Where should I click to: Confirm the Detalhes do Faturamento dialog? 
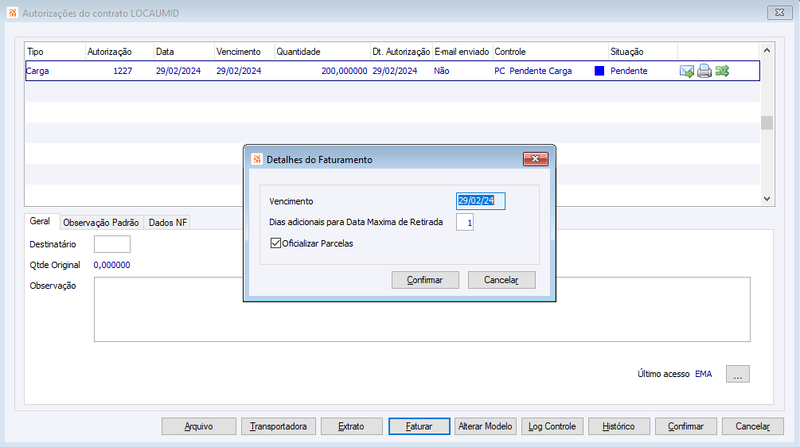coord(425,280)
